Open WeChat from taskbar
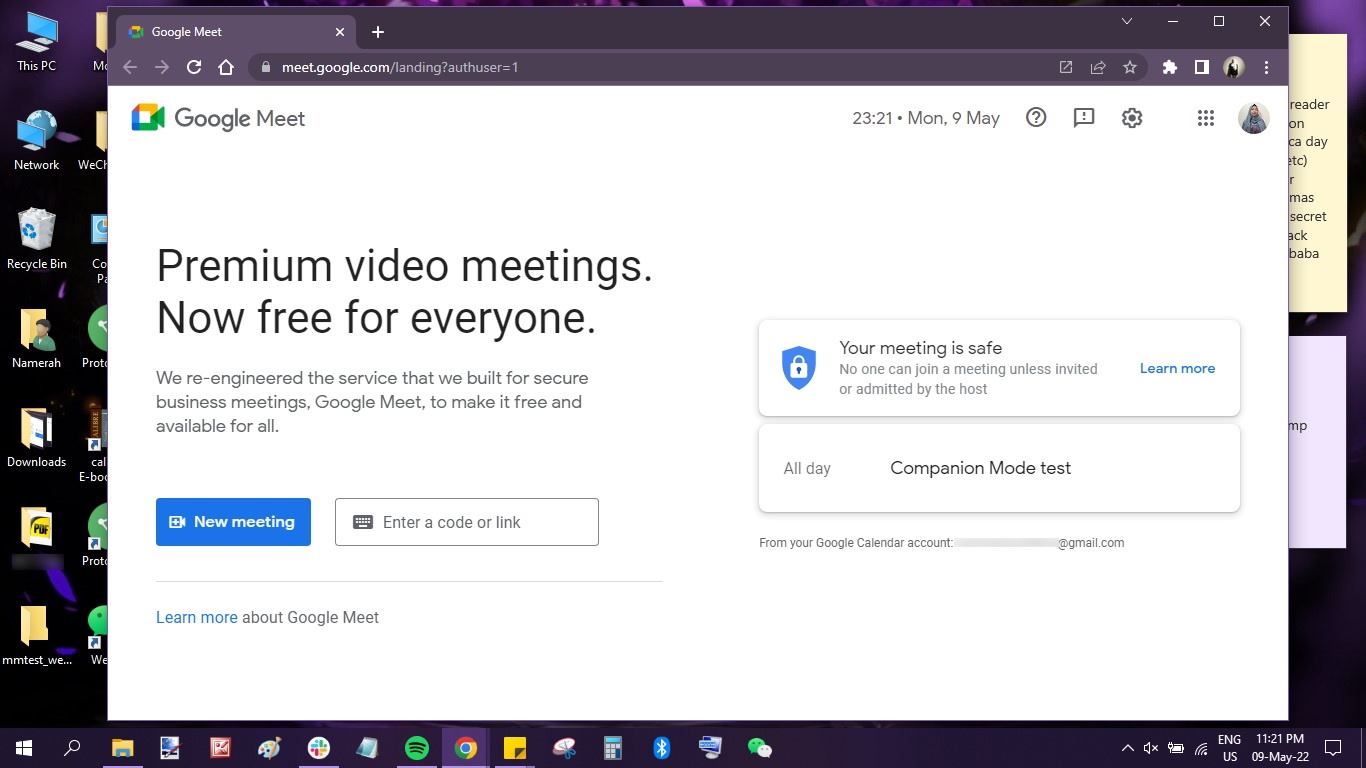1366x768 pixels. coord(759,747)
